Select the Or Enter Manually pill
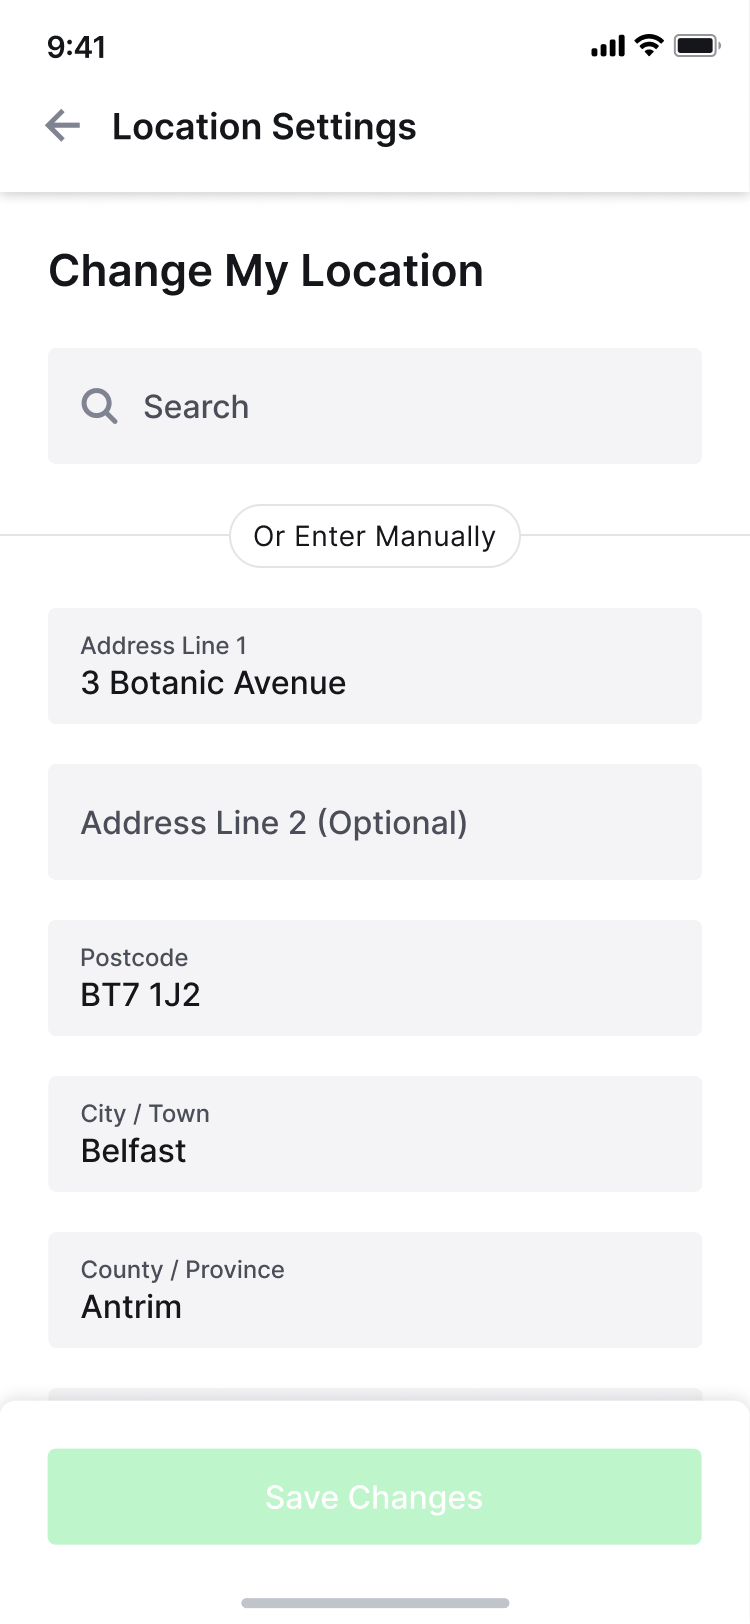750x1624 pixels. coord(375,536)
